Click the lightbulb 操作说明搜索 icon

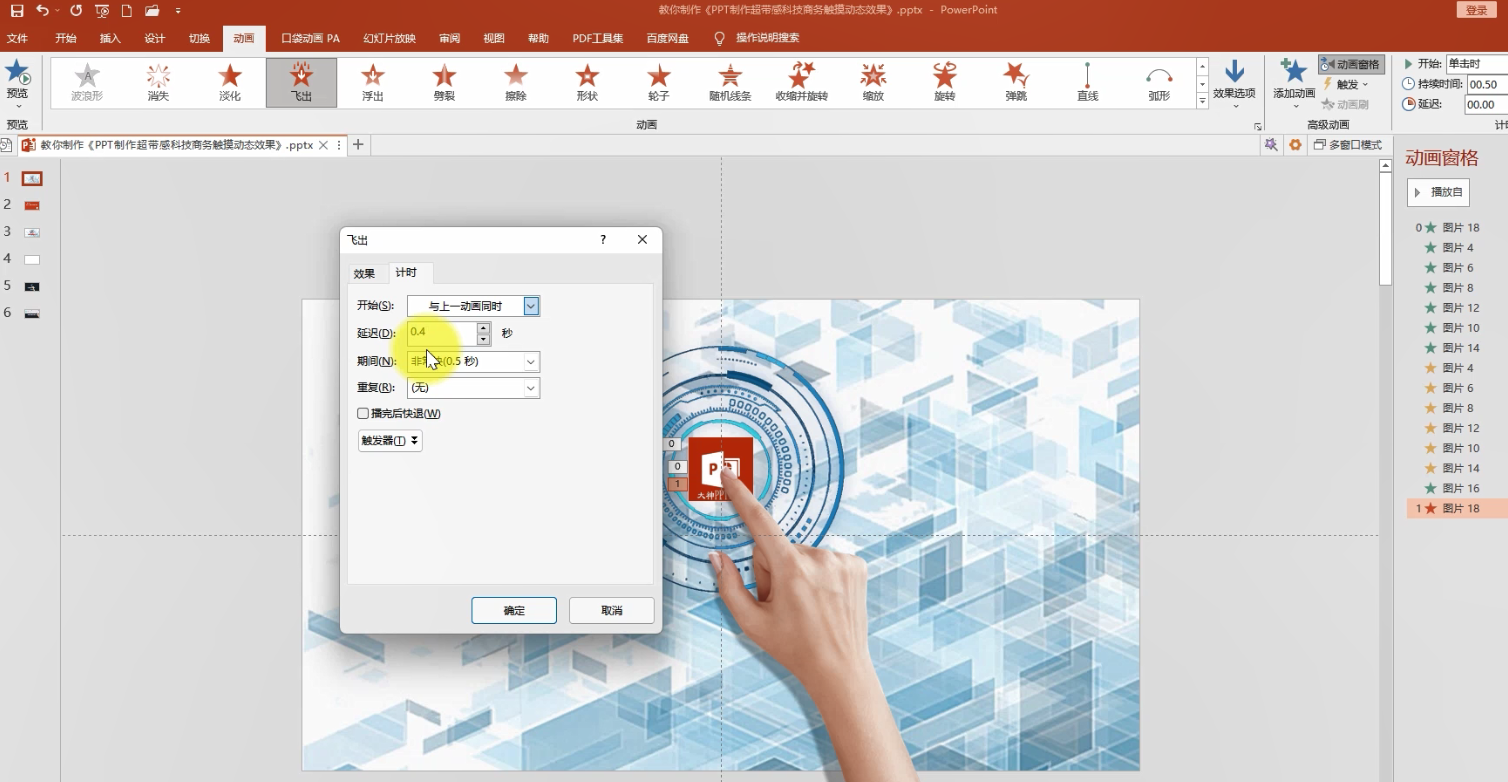718,38
